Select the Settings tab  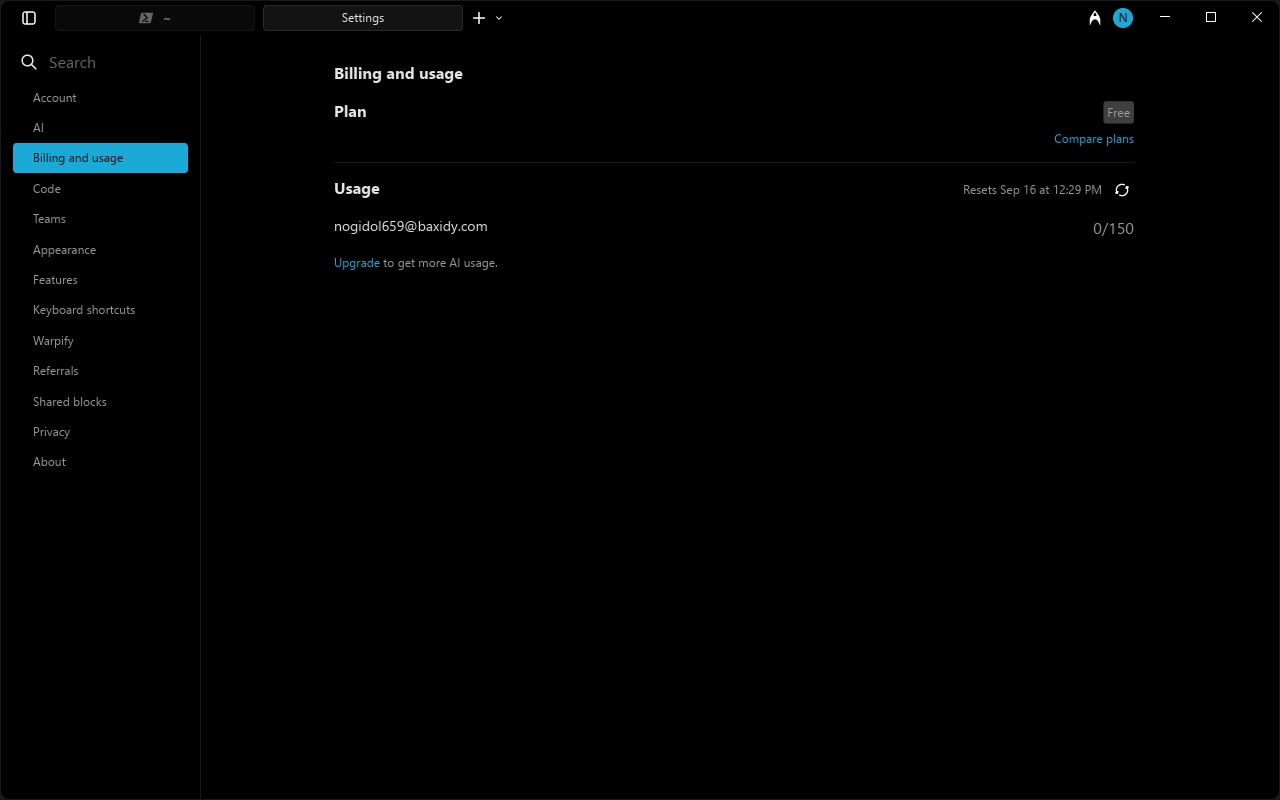click(362, 18)
